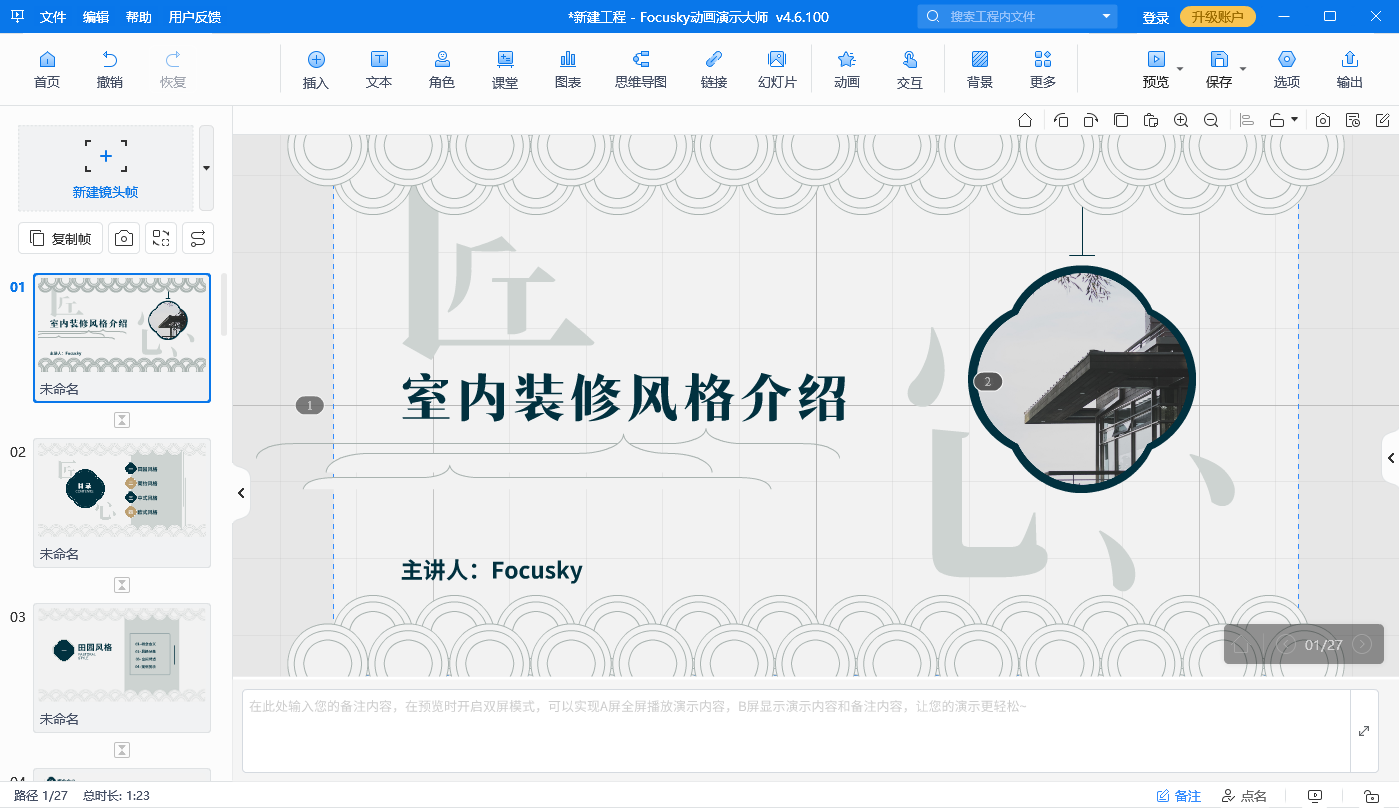Select the 文本 text tool
This screenshot has height=808, width=1399.
[x=379, y=70]
